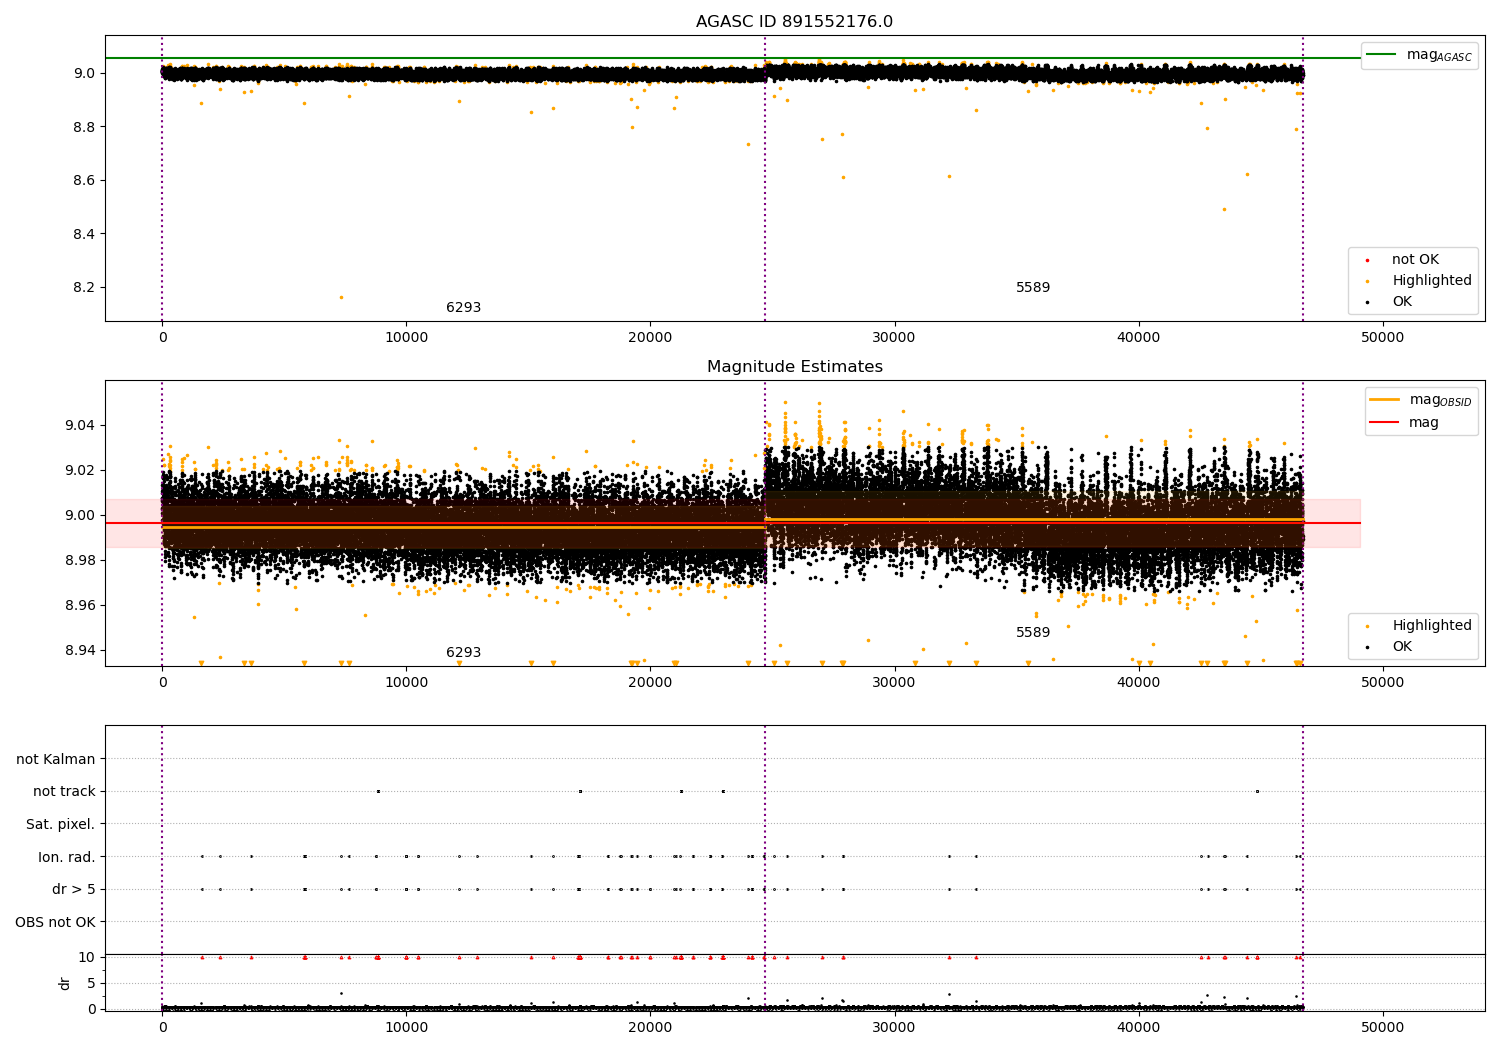Select 'Highlighted' legend entry in top plot
The image size is (1500, 1050).
[1431, 281]
